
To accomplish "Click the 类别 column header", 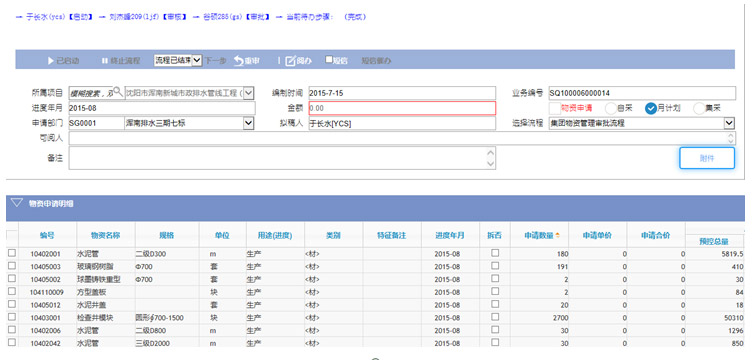I will (x=333, y=235).
